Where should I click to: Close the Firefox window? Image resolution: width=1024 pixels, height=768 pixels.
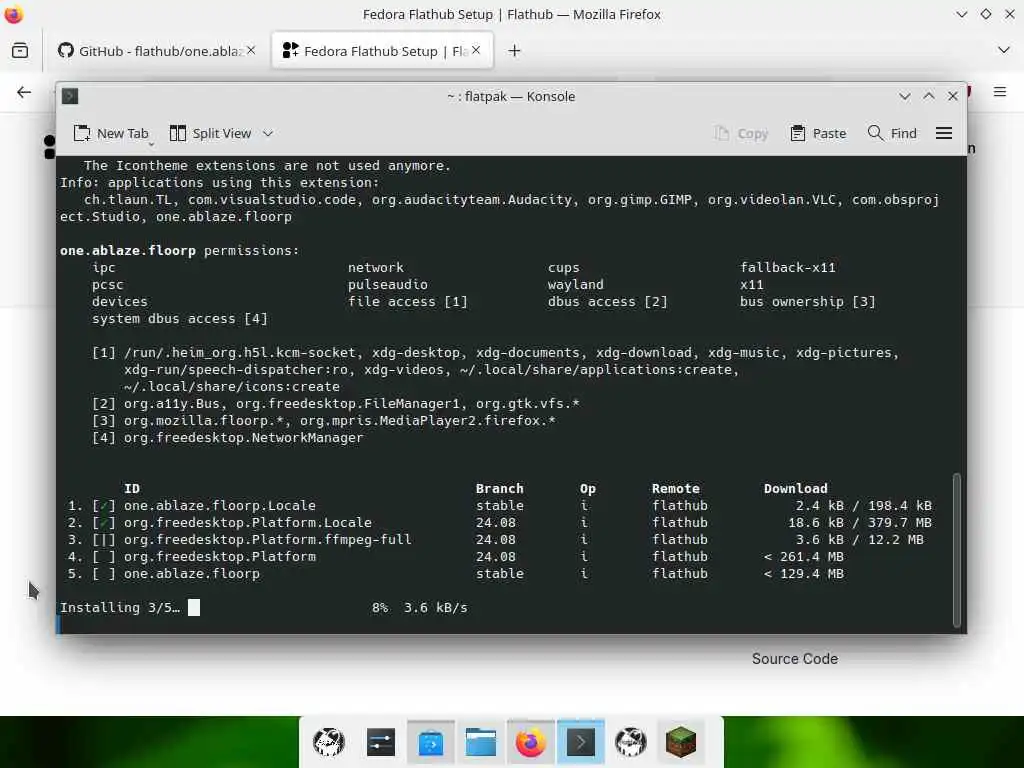(1010, 14)
